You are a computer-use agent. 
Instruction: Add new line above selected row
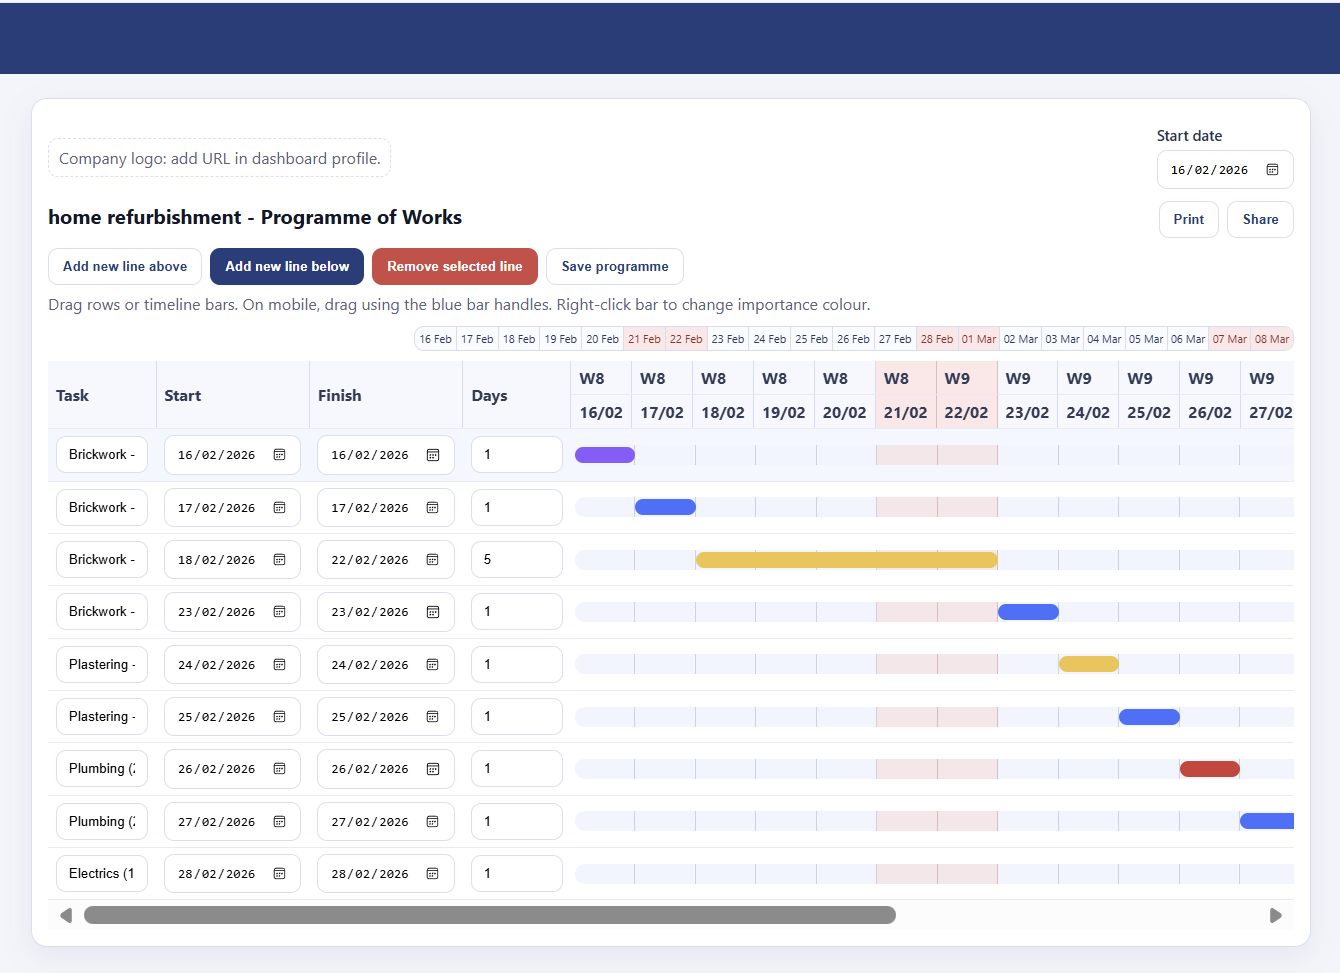[x=125, y=267]
